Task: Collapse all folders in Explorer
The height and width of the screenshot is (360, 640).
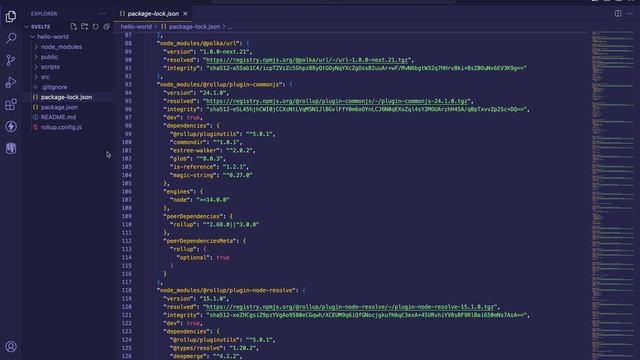Action: click(107, 27)
